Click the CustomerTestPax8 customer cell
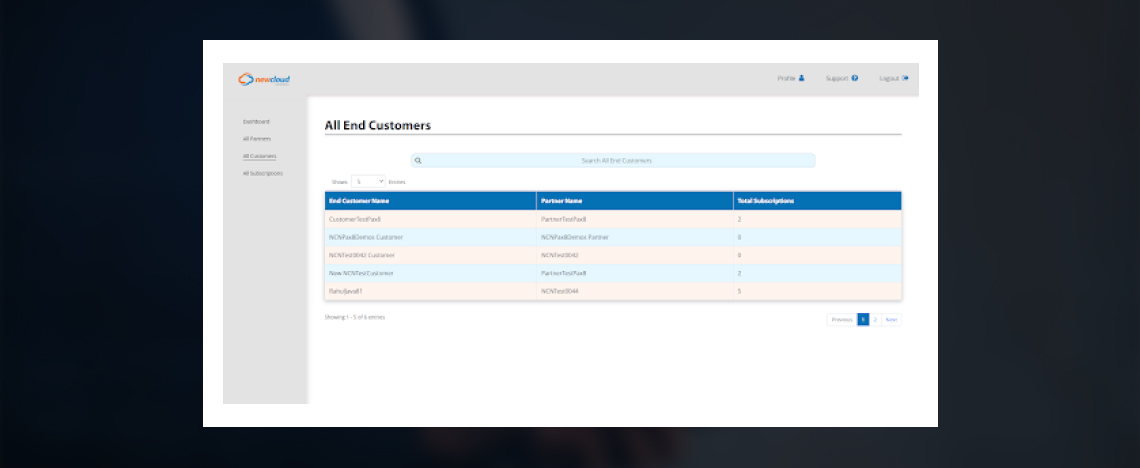The image size is (1140, 468). pyautogui.click(x=430, y=219)
